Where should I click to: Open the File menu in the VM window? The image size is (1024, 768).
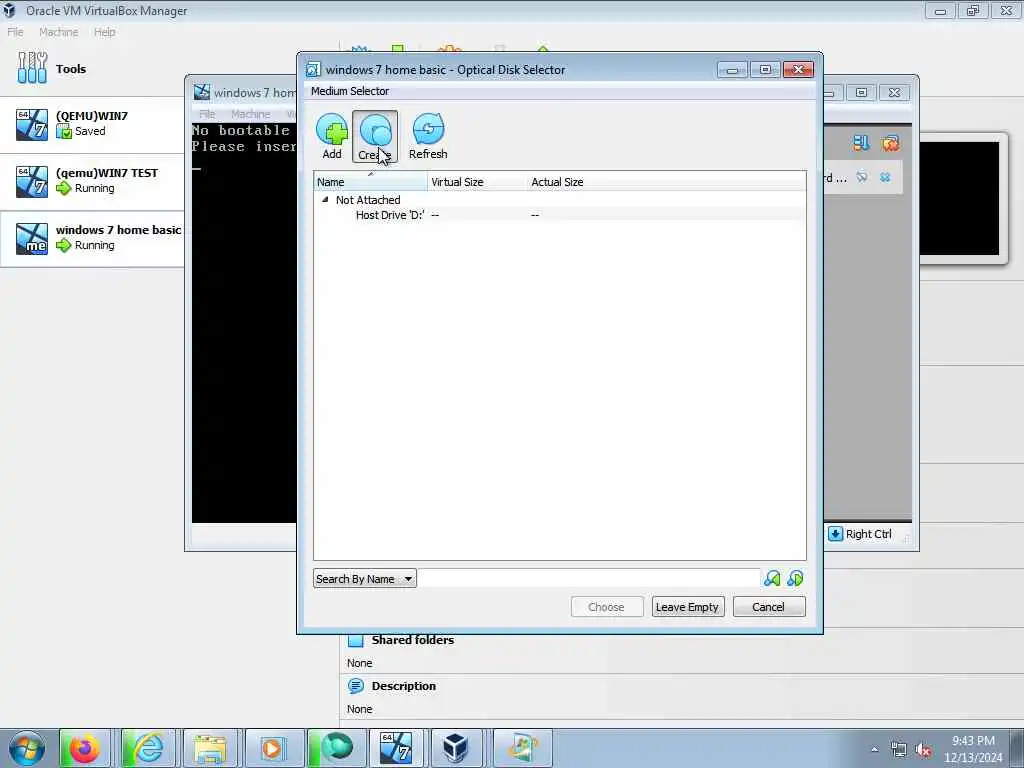[207, 114]
